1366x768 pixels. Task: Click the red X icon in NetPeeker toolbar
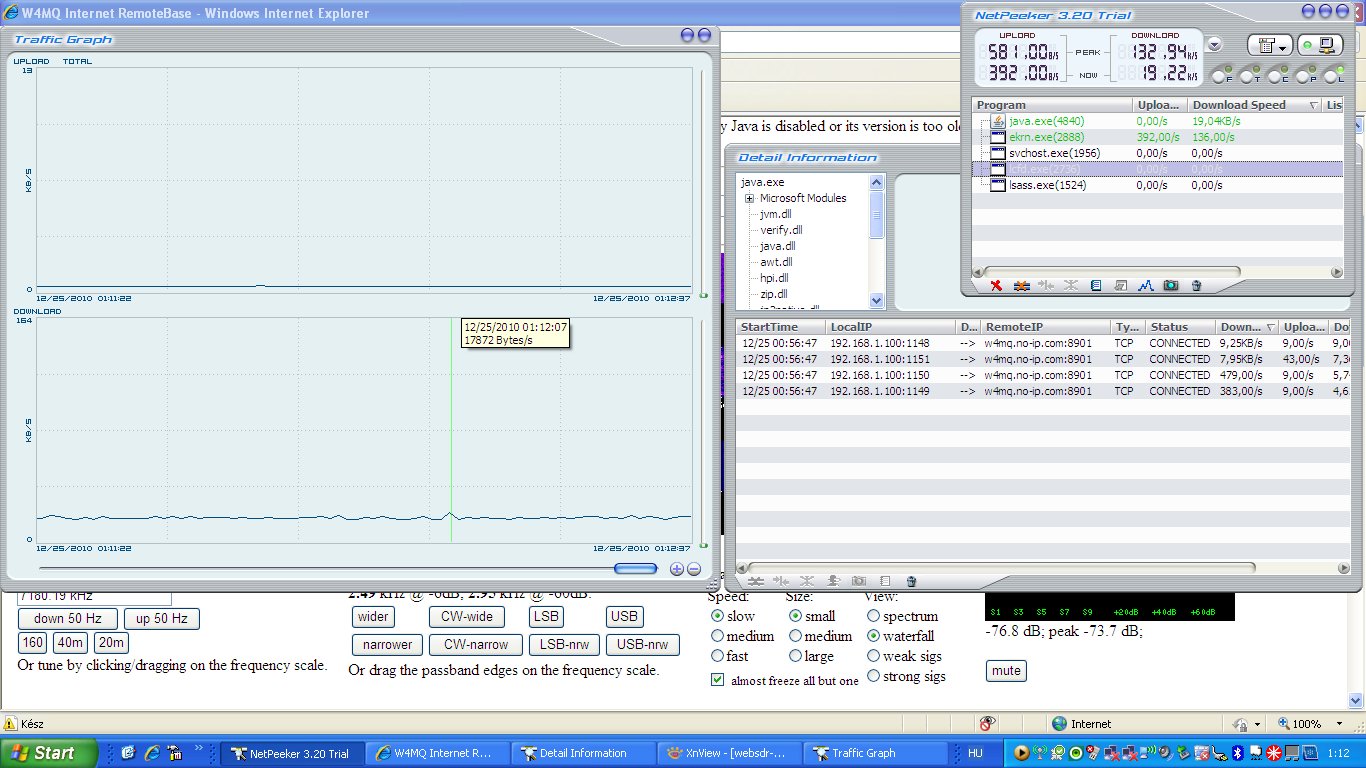[996, 286]
